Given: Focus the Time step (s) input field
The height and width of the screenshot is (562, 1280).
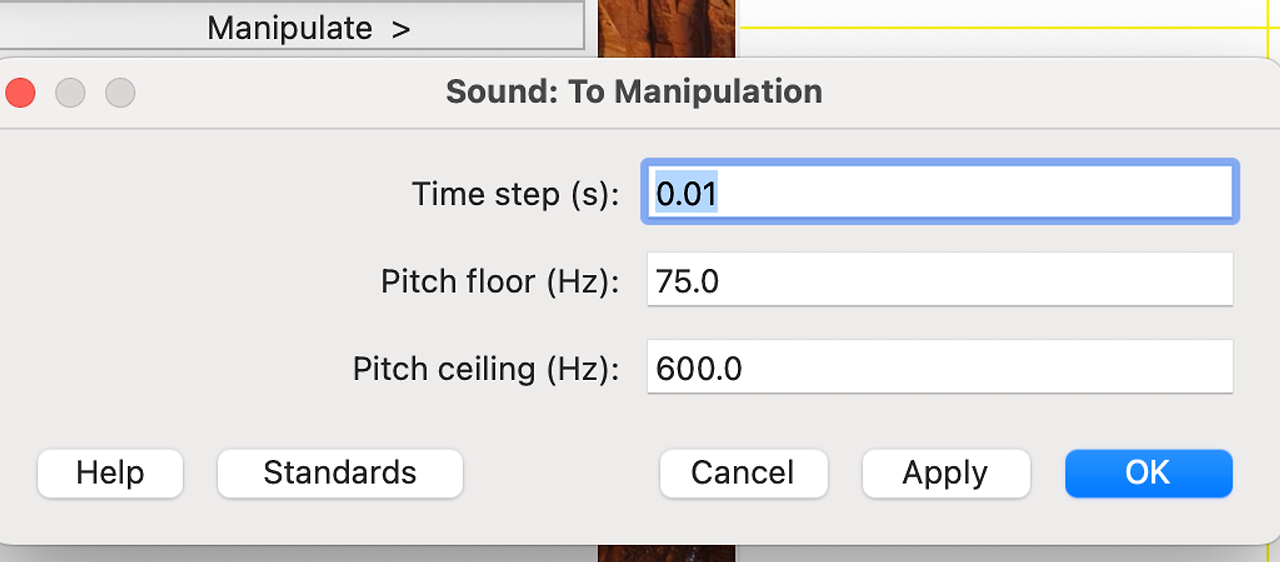Looking at the screenshot, I should point(940,192).
